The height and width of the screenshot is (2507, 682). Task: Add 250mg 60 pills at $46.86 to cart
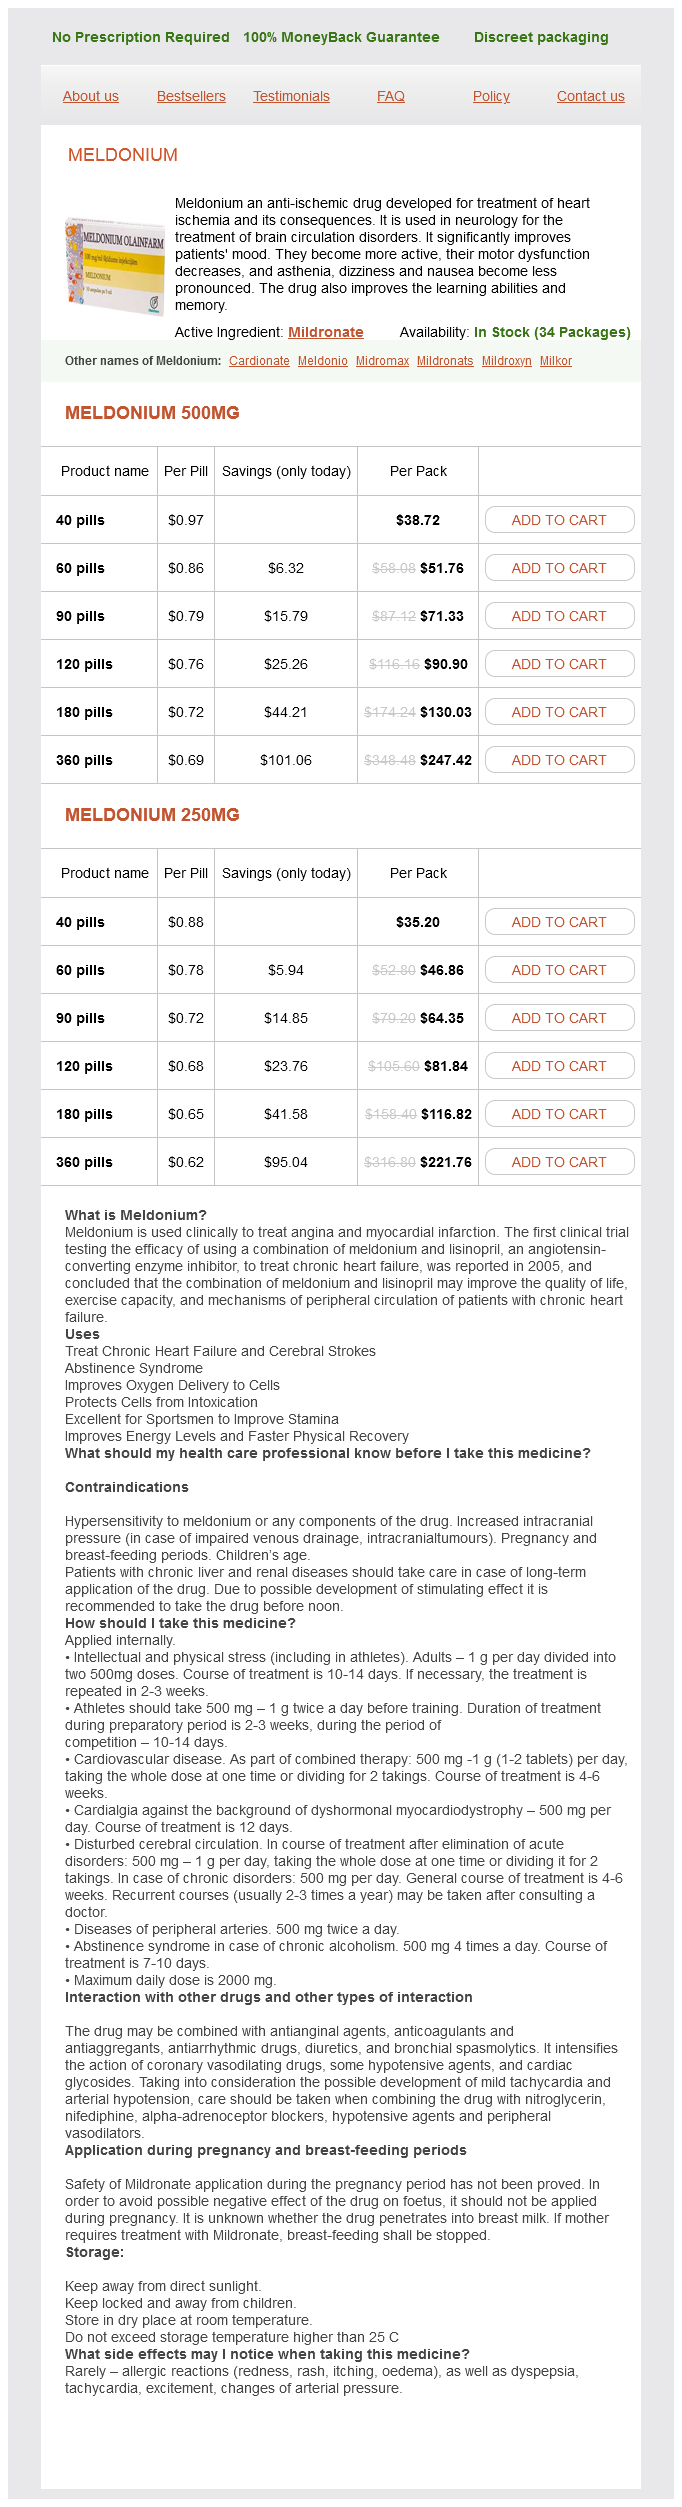point(559,970)
